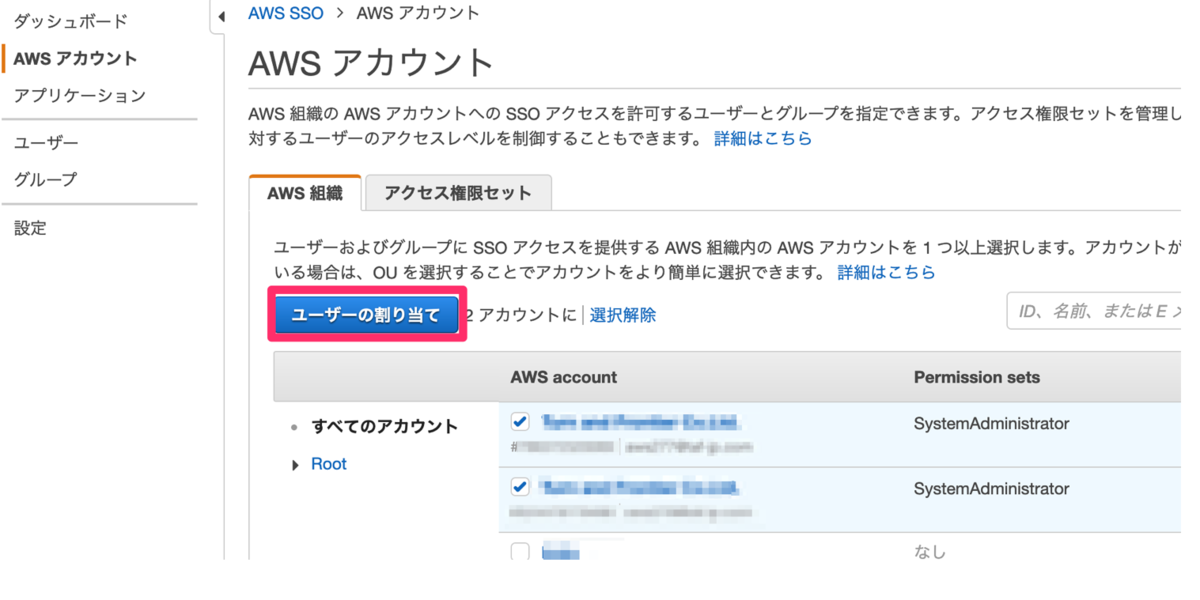Image resolution: width=1200 pixels, height=600 pixels.
Task: Click the second row SystemAdministrator permission set
Action: click(992, 489)
